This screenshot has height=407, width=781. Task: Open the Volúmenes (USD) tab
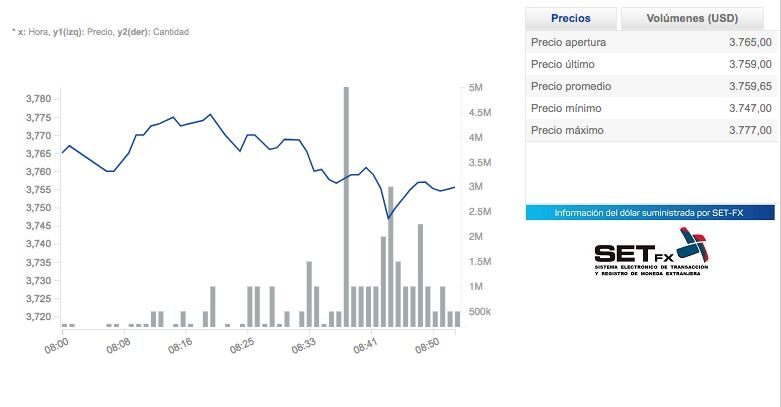click(x=691, y=18)
